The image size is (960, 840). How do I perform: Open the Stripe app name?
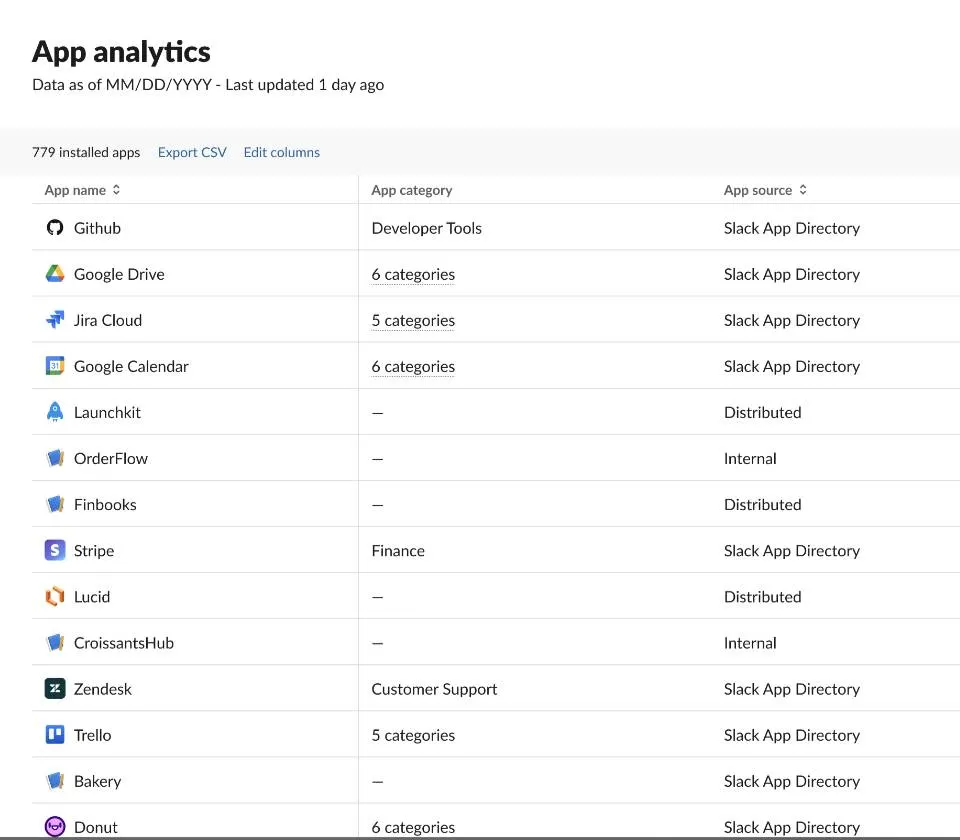coord(94,550)
